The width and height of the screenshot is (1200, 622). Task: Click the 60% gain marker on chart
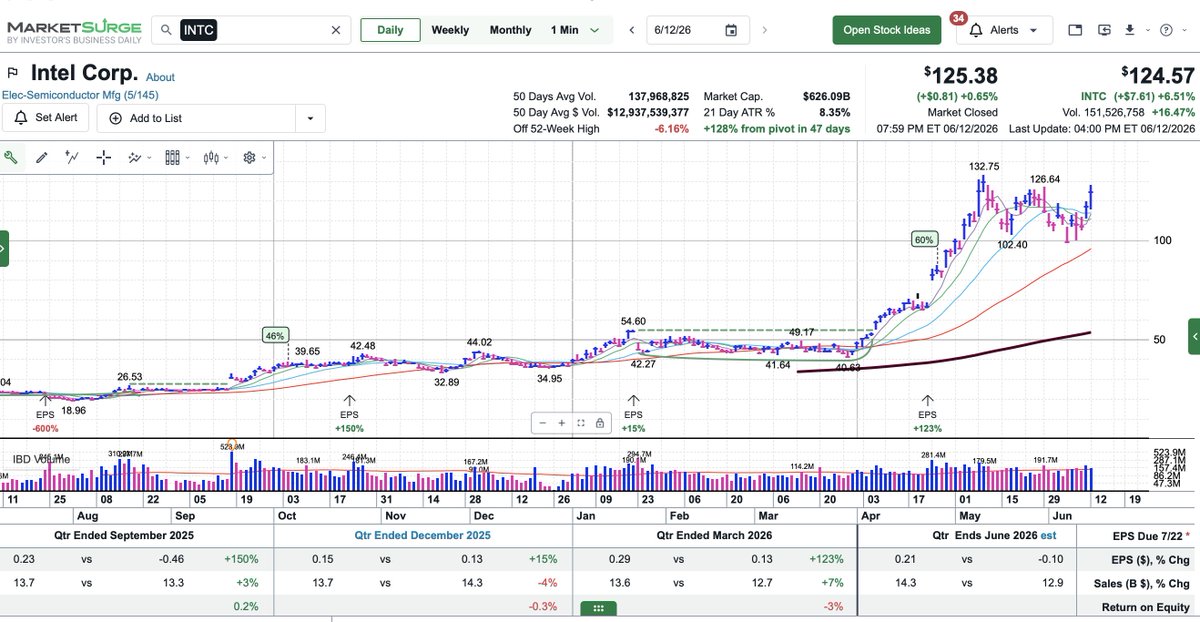click(923, 239)
